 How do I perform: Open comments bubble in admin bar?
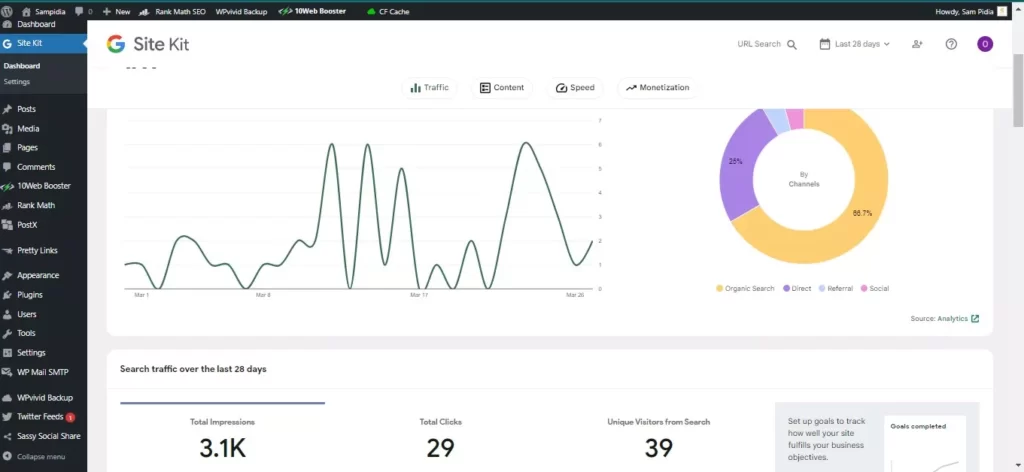tap(84, 11)
